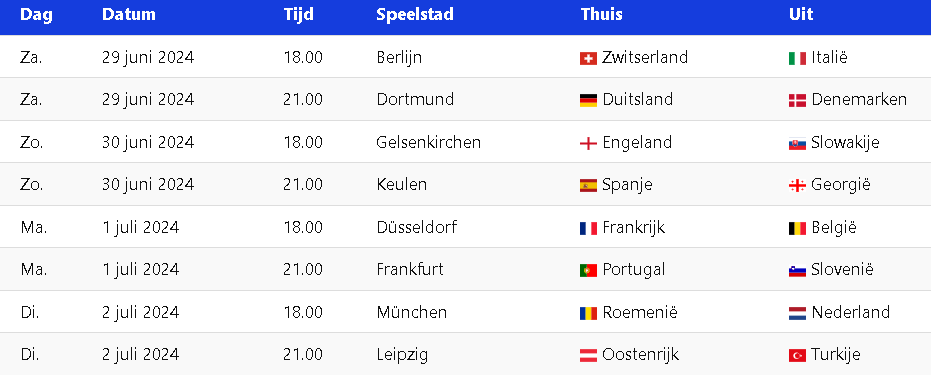Click the Denmark flag icon

(797, 100)
